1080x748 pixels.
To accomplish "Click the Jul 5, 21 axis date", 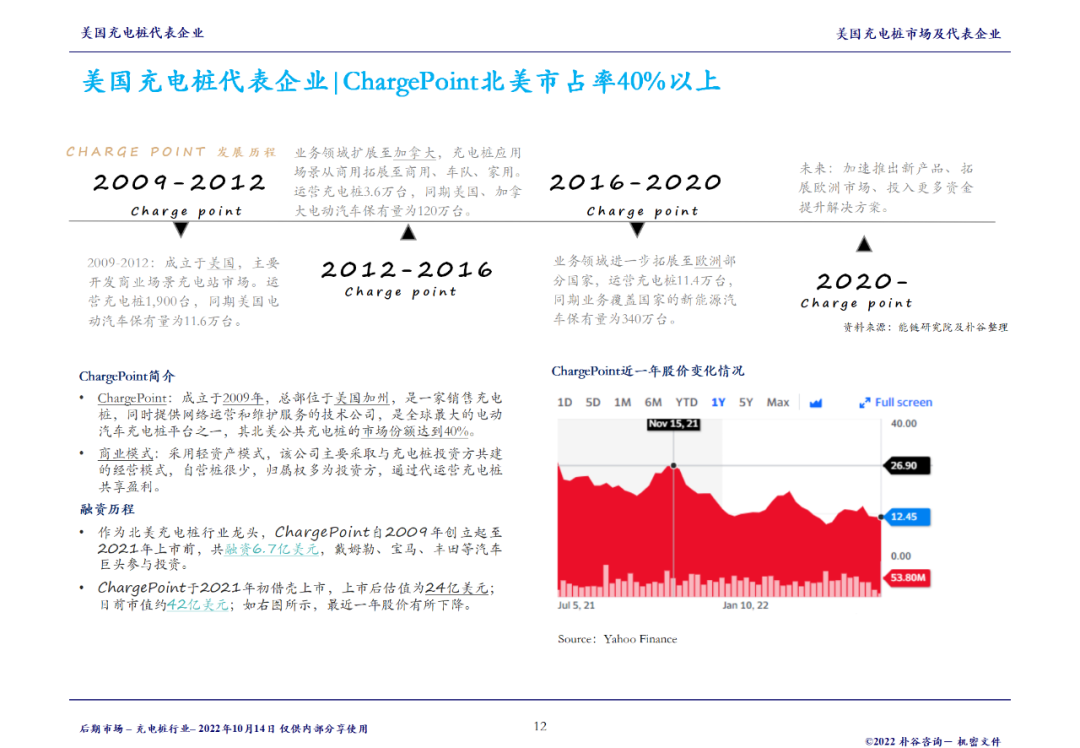I will (x=576, y=605).
